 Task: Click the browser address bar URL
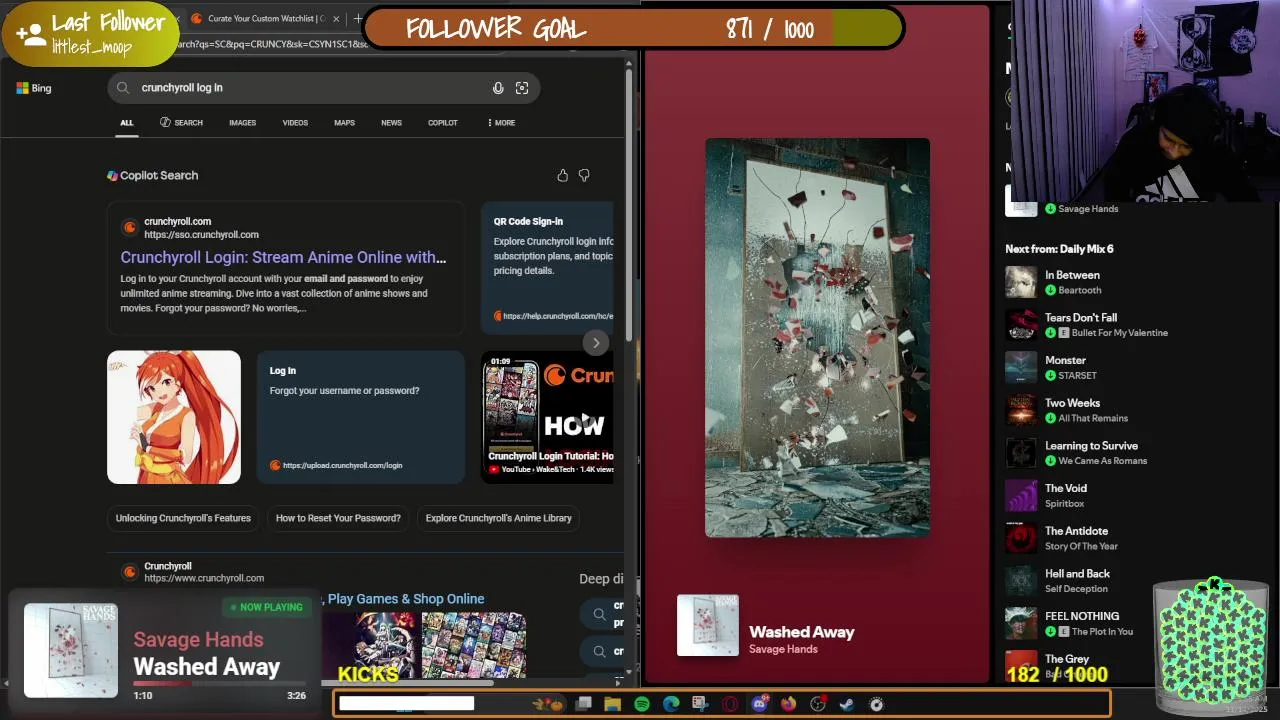click(x=270, y=44)
